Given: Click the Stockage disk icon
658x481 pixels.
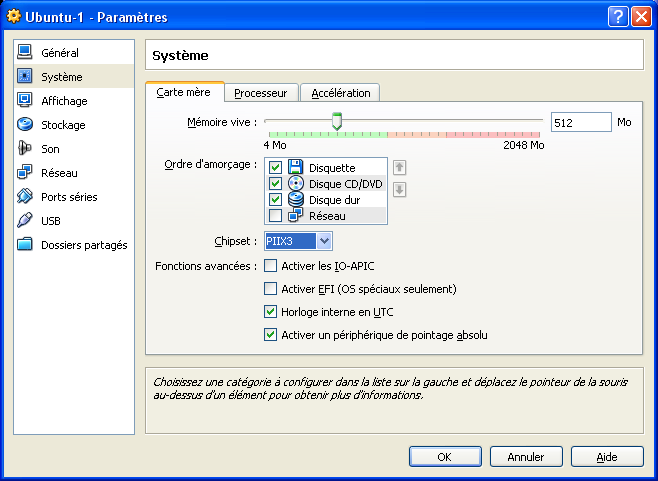Looking at the screenshot, I should tap(25, 124).
